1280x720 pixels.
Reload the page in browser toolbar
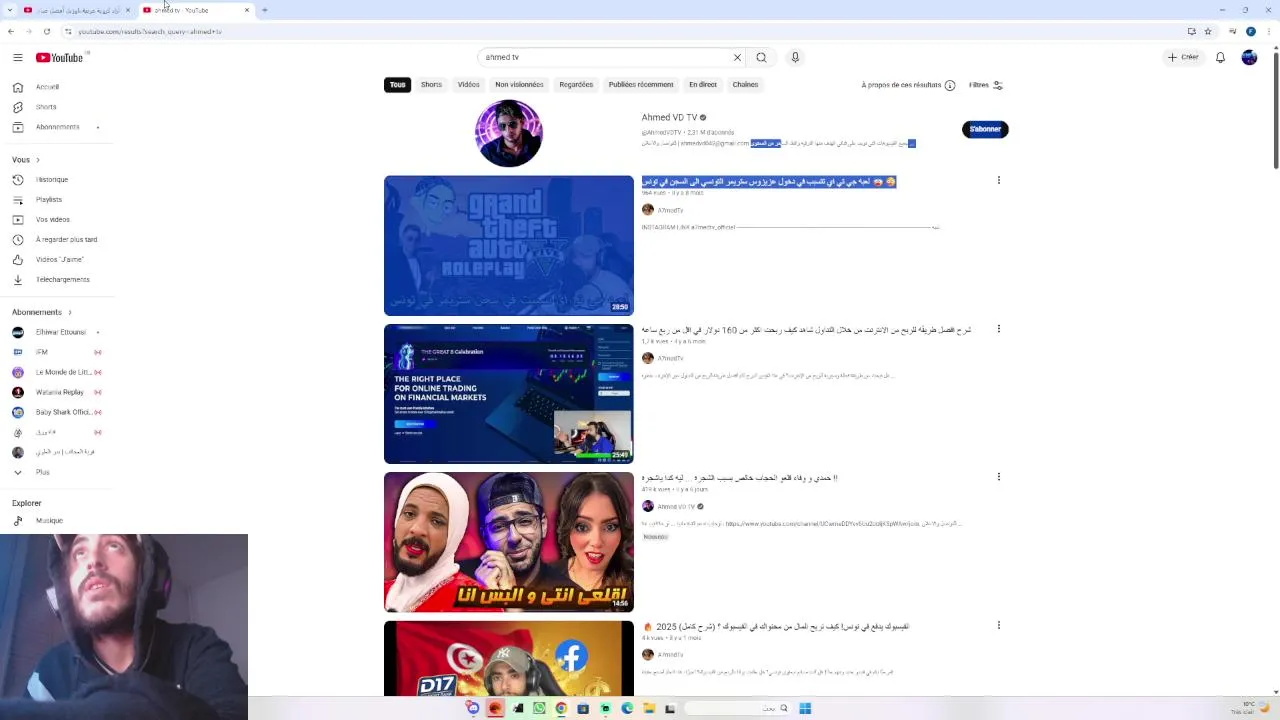tap(46, 31)
